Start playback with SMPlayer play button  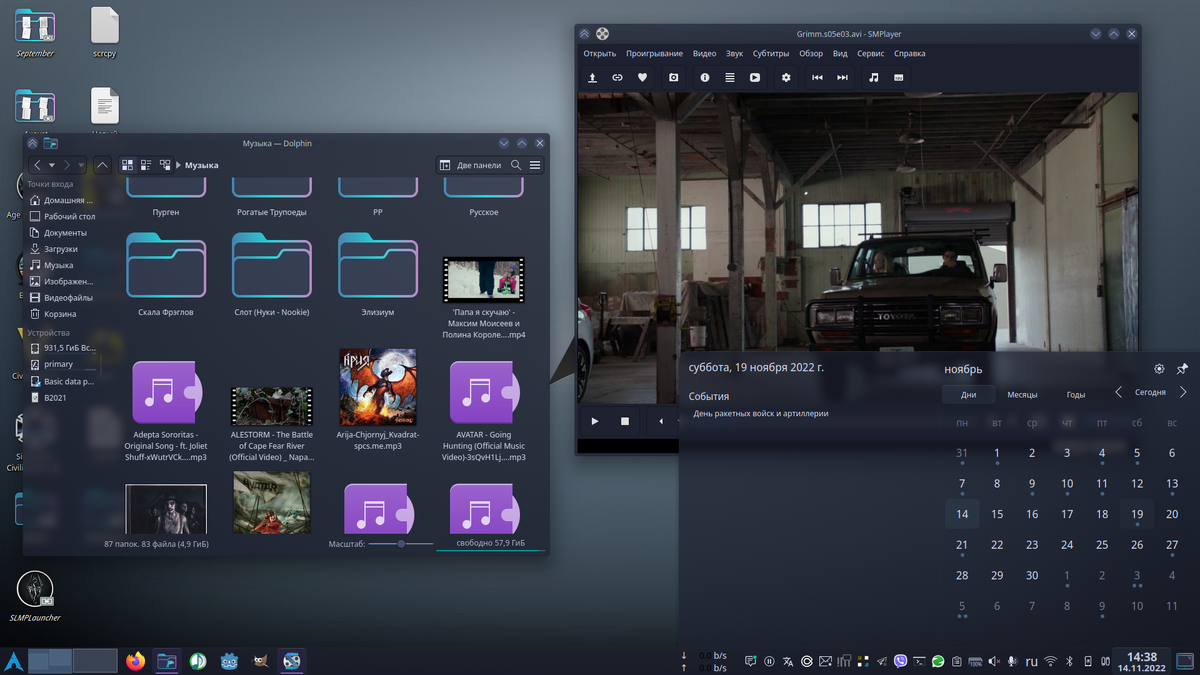(595, 421)
